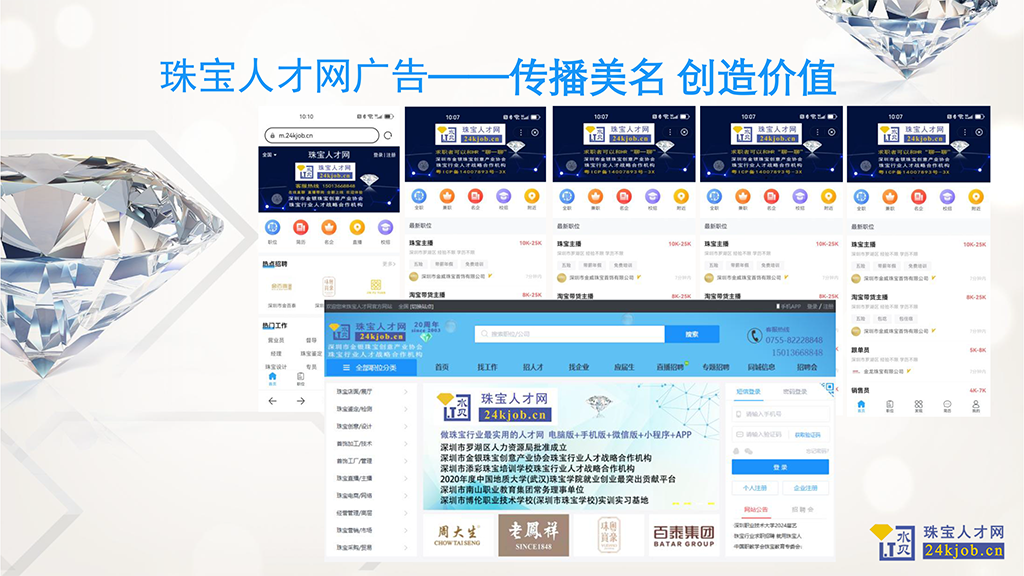The image size is (1024, 576).
Task: Click desktop 搜索职位/公司 search field
Action: (570, 334)
